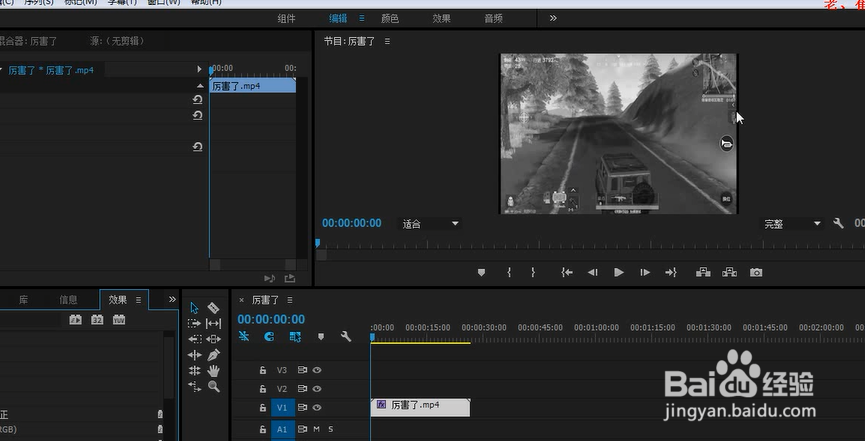The height and width of the screenshot is (441, 865).
Task: Select the Hand tool
Action: (213, 370)
